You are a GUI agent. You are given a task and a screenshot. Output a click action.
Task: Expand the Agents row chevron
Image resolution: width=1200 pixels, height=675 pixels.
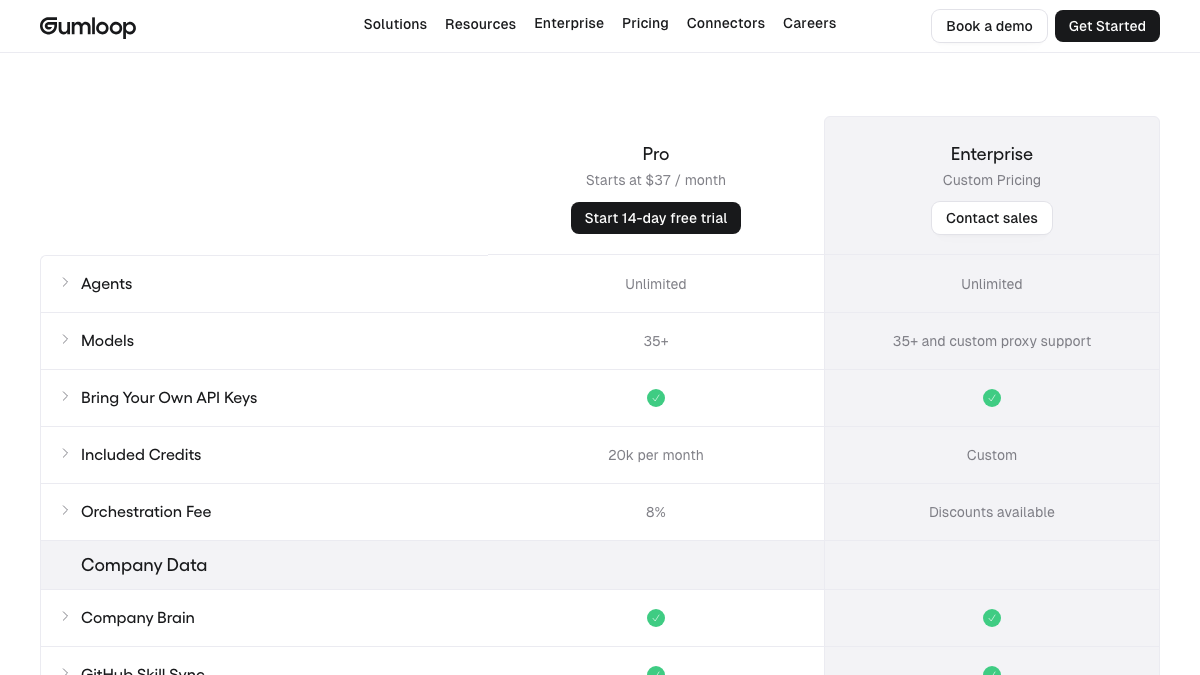(65, 283)
